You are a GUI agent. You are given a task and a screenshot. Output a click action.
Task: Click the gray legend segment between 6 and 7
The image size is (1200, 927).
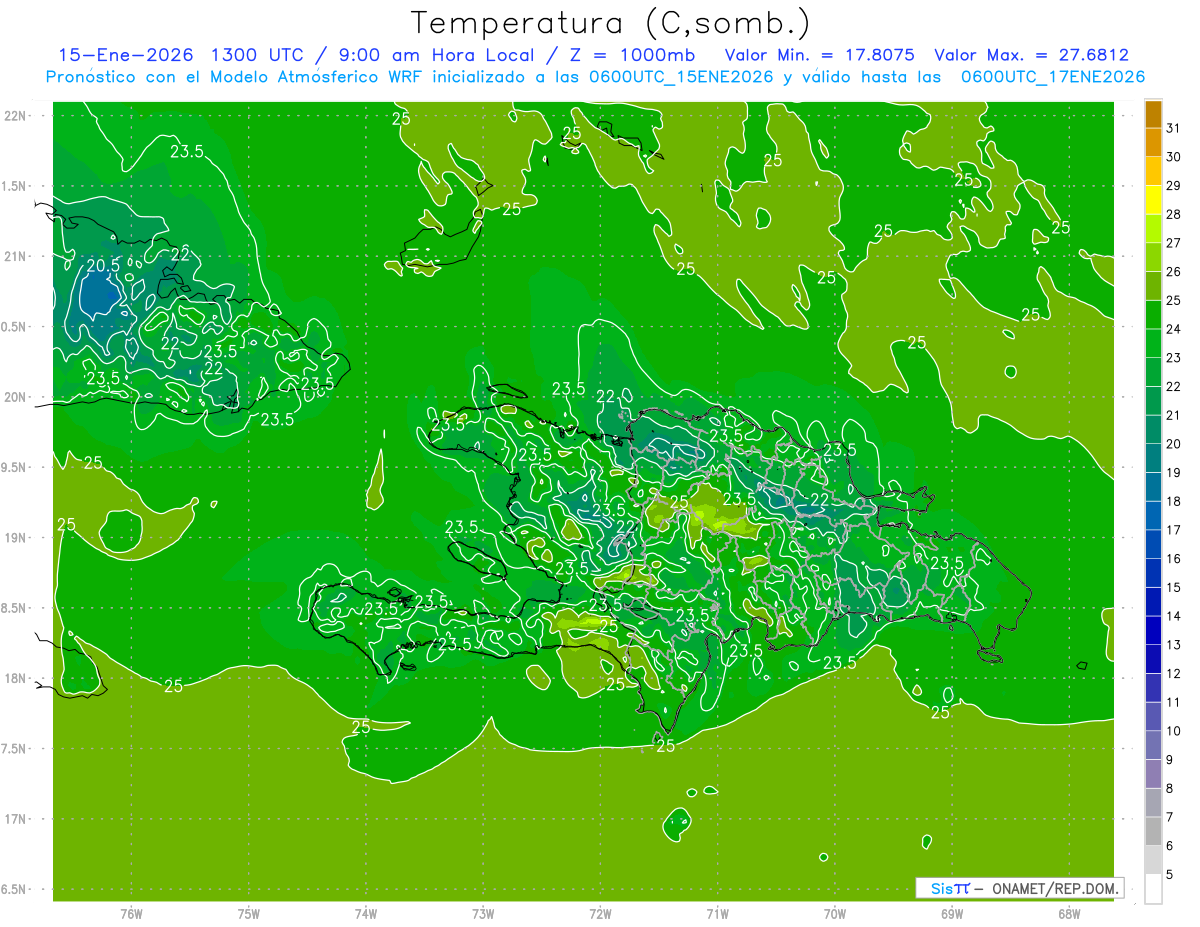1153,832
